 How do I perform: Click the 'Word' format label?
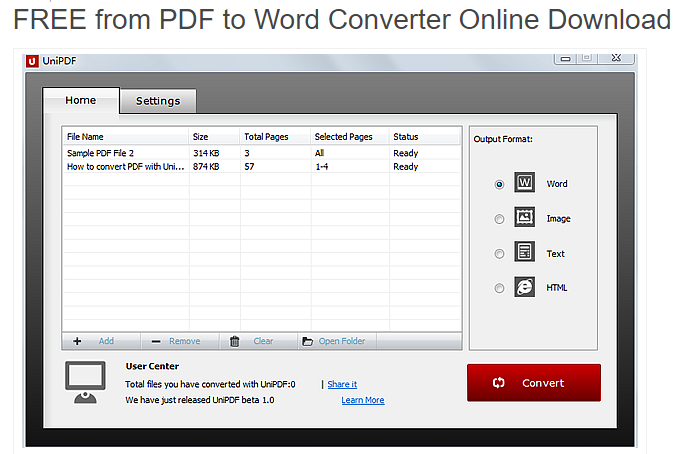click(x=557, y=184)
